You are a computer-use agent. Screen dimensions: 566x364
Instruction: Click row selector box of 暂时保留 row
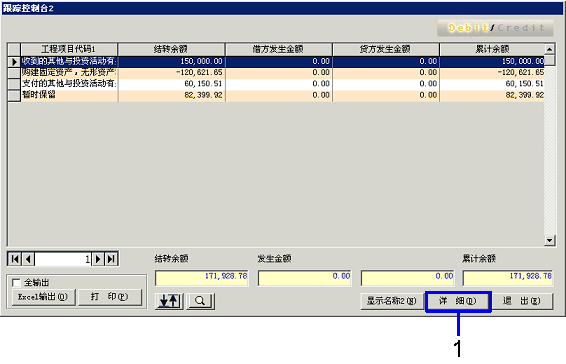tap(14, 95)
